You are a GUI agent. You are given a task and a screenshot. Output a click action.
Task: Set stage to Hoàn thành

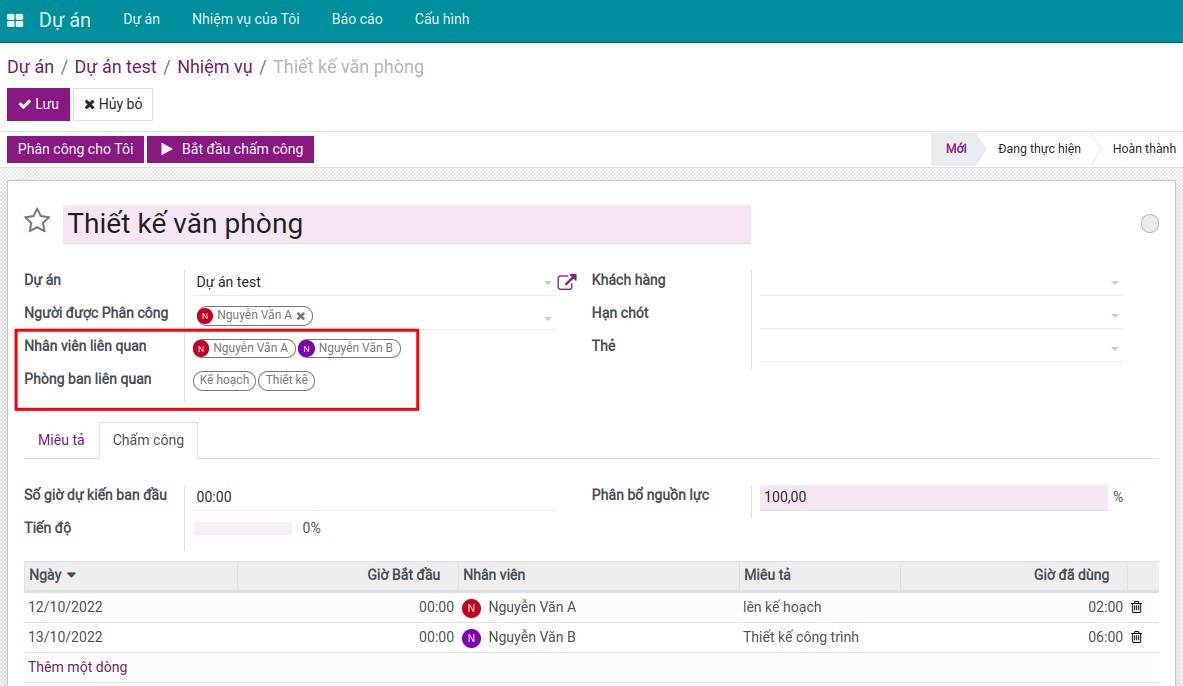pyautogui.click(x=1143, y=149)
